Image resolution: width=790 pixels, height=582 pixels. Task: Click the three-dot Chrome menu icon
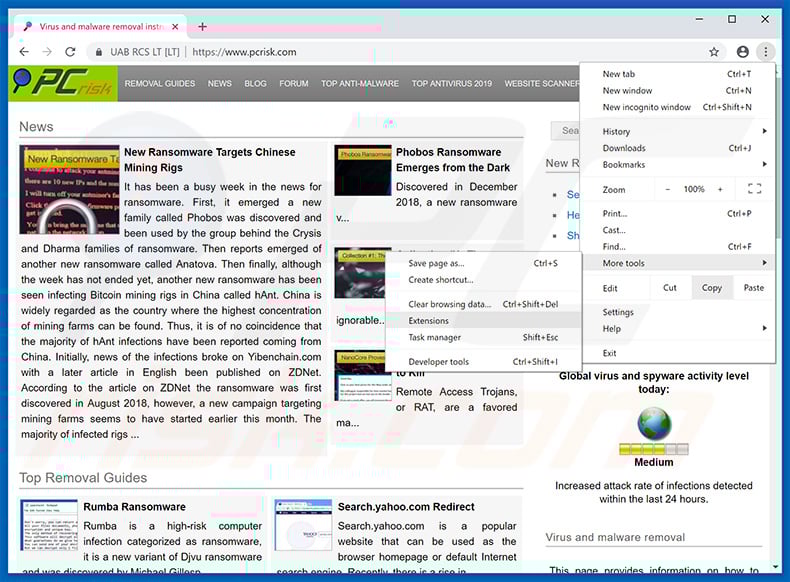point(766,51)
